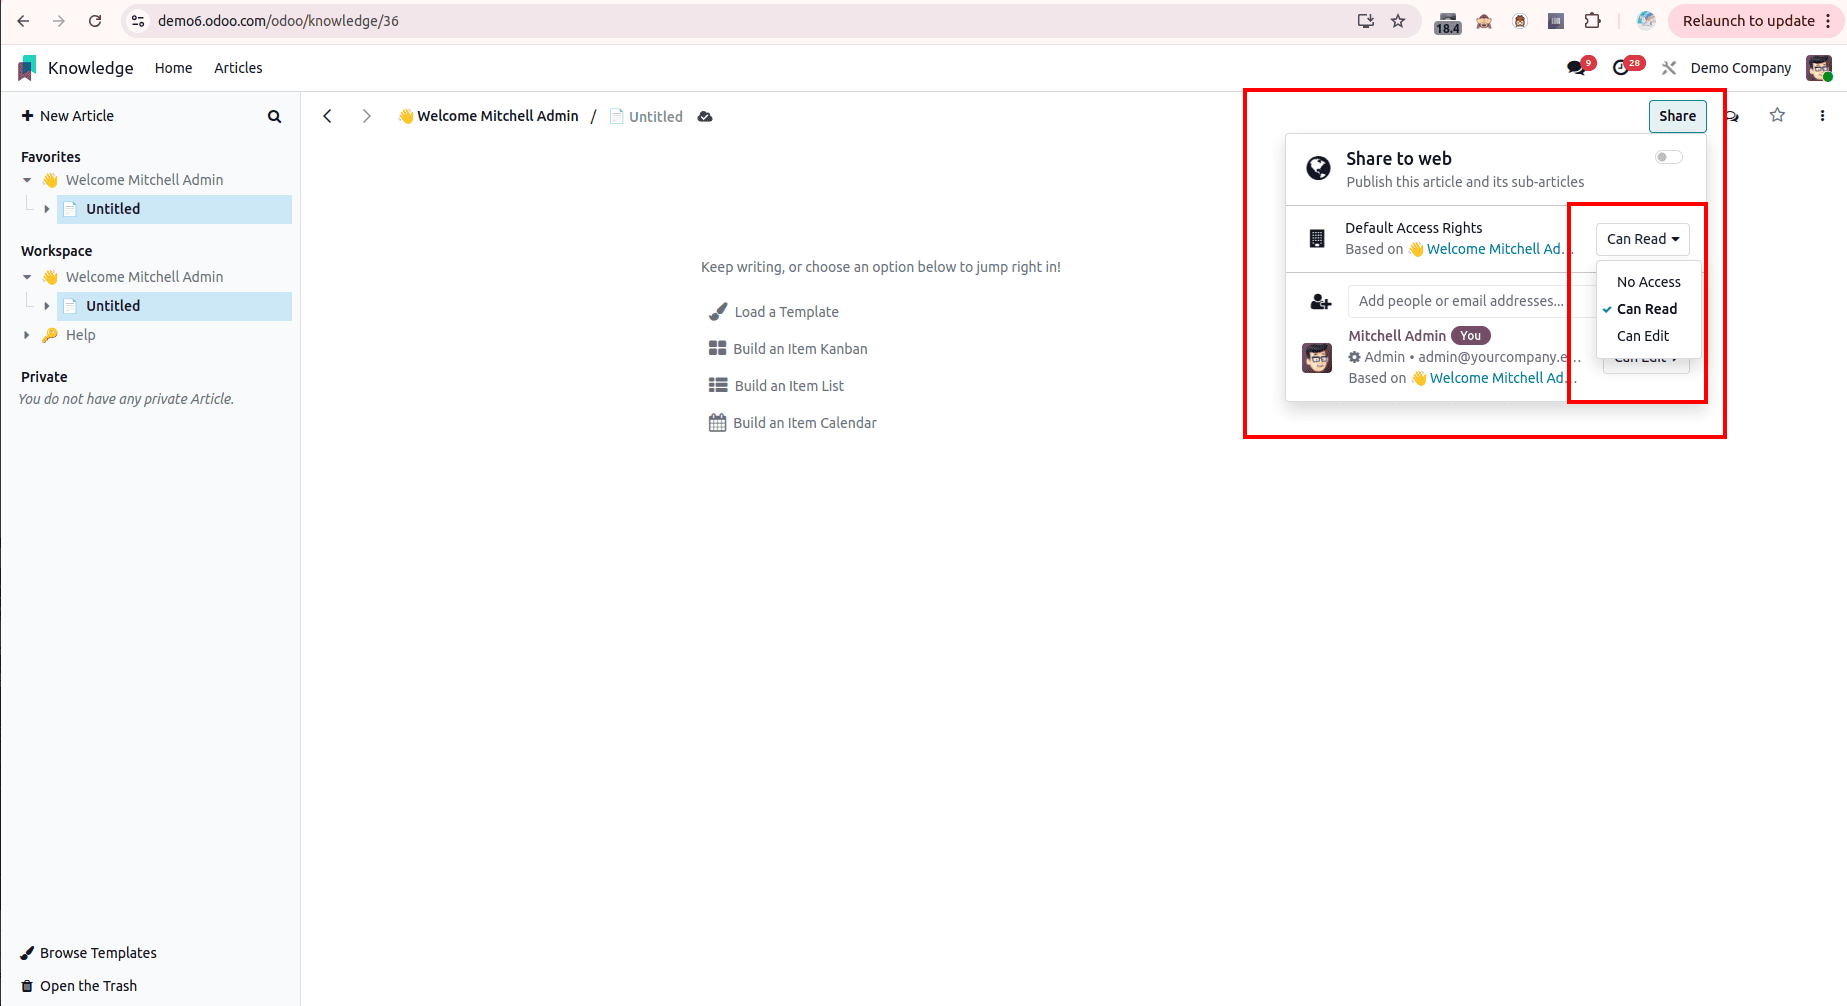Collapse Welcome Mitchell Admin under Favorites
Image resolution: width=1847 pixels, height=1006 pixels.
[x=27, y=180]
